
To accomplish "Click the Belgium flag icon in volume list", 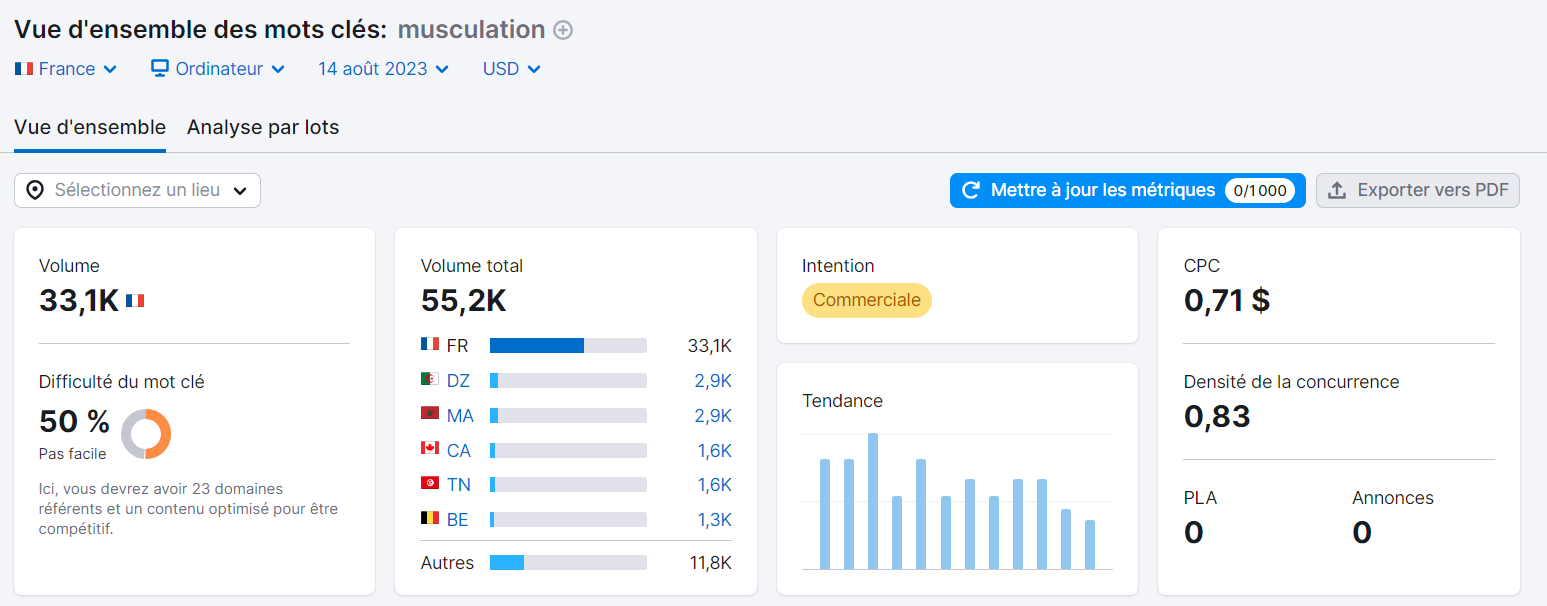I will (430, 519).
